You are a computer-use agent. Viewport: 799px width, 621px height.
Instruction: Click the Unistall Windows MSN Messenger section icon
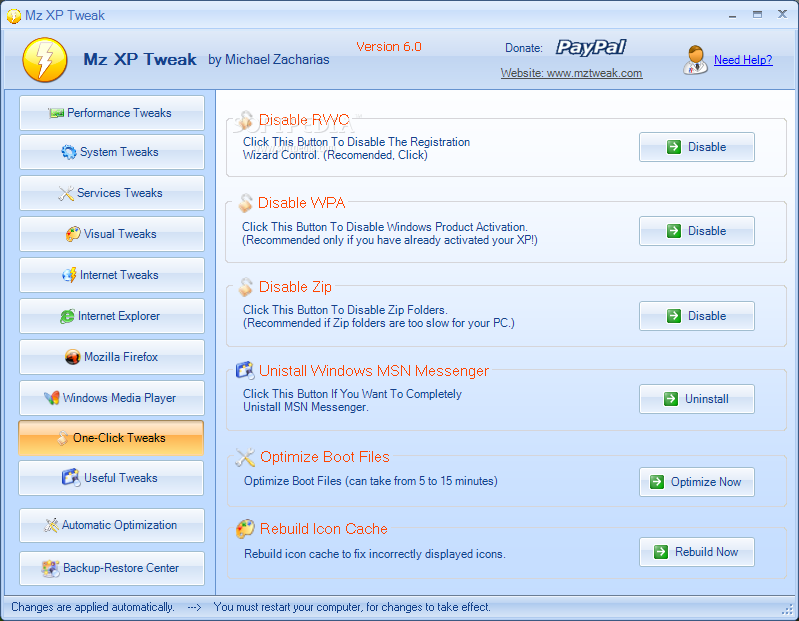(x=245, y=370)
